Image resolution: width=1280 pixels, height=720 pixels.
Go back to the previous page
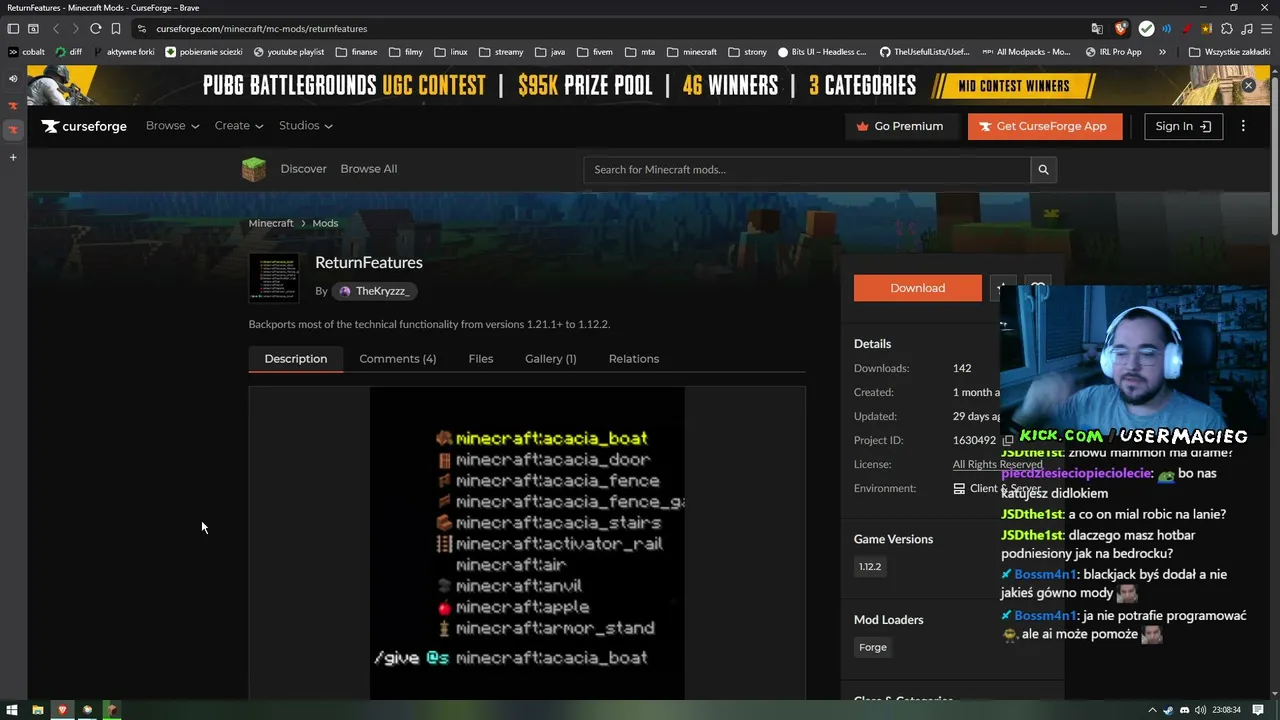point(55,29)
